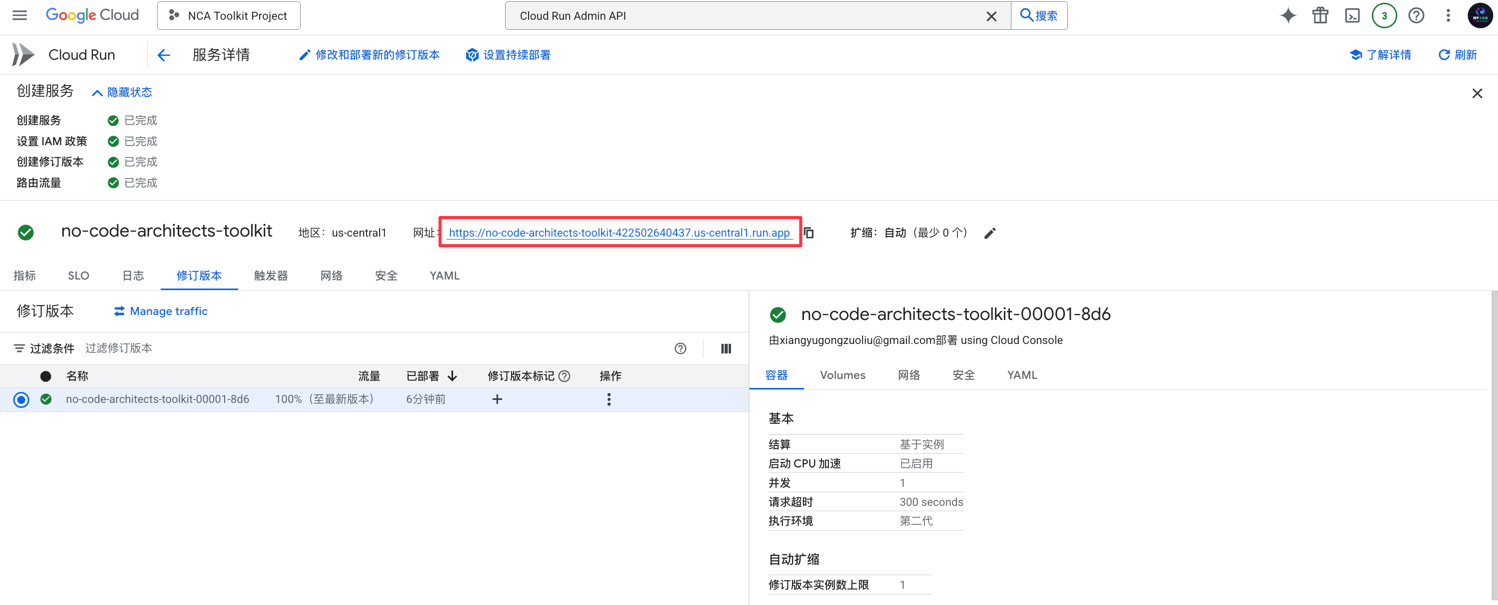
Task: Click 修改和部署新的修订版本 button
Action: click(369, 55)
